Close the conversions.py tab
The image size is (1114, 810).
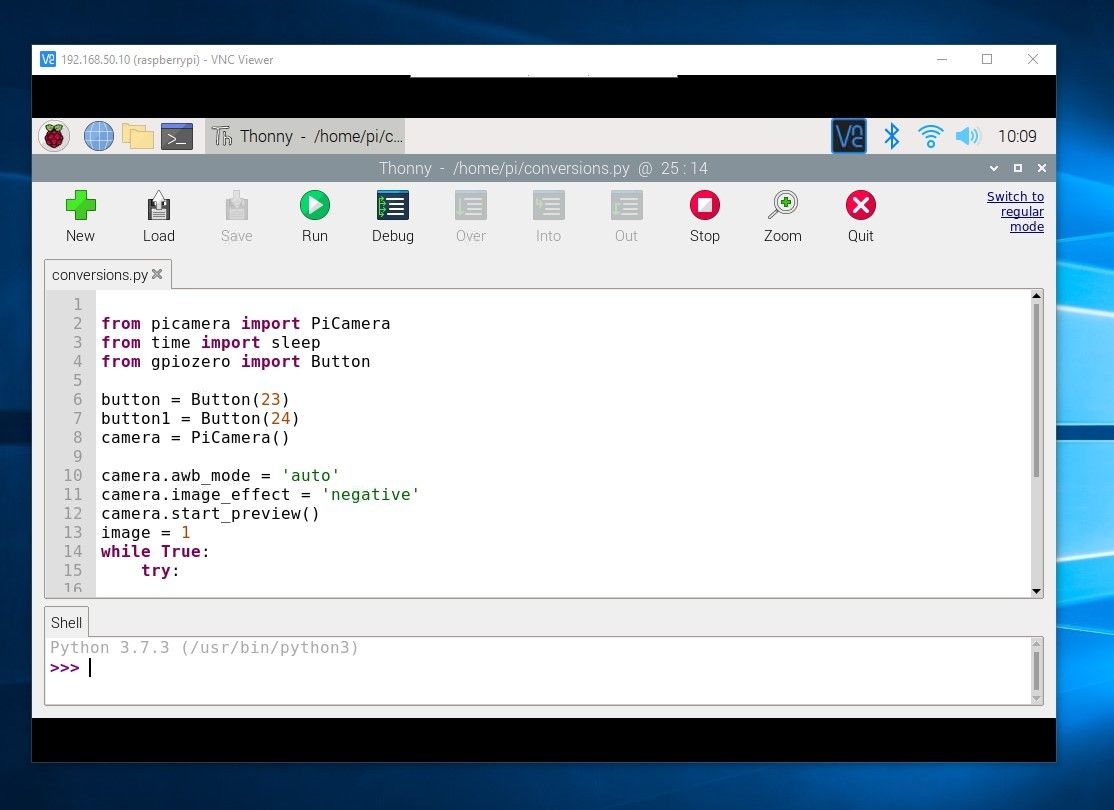pos(158,274)
